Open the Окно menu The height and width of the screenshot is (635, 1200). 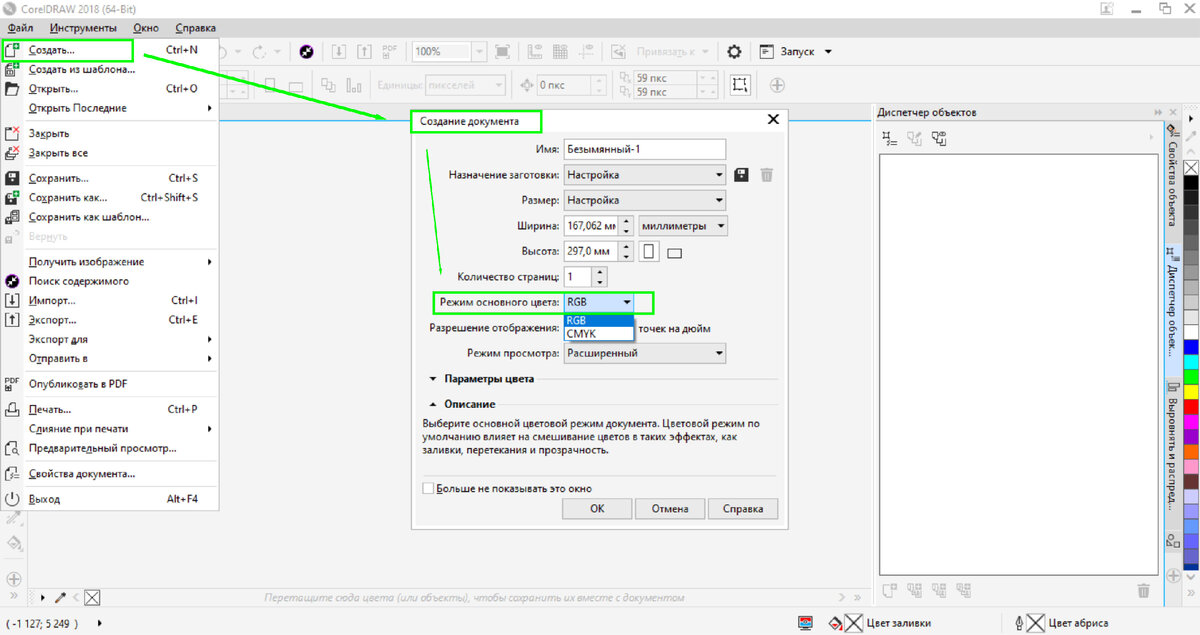(x=146, y=28)
